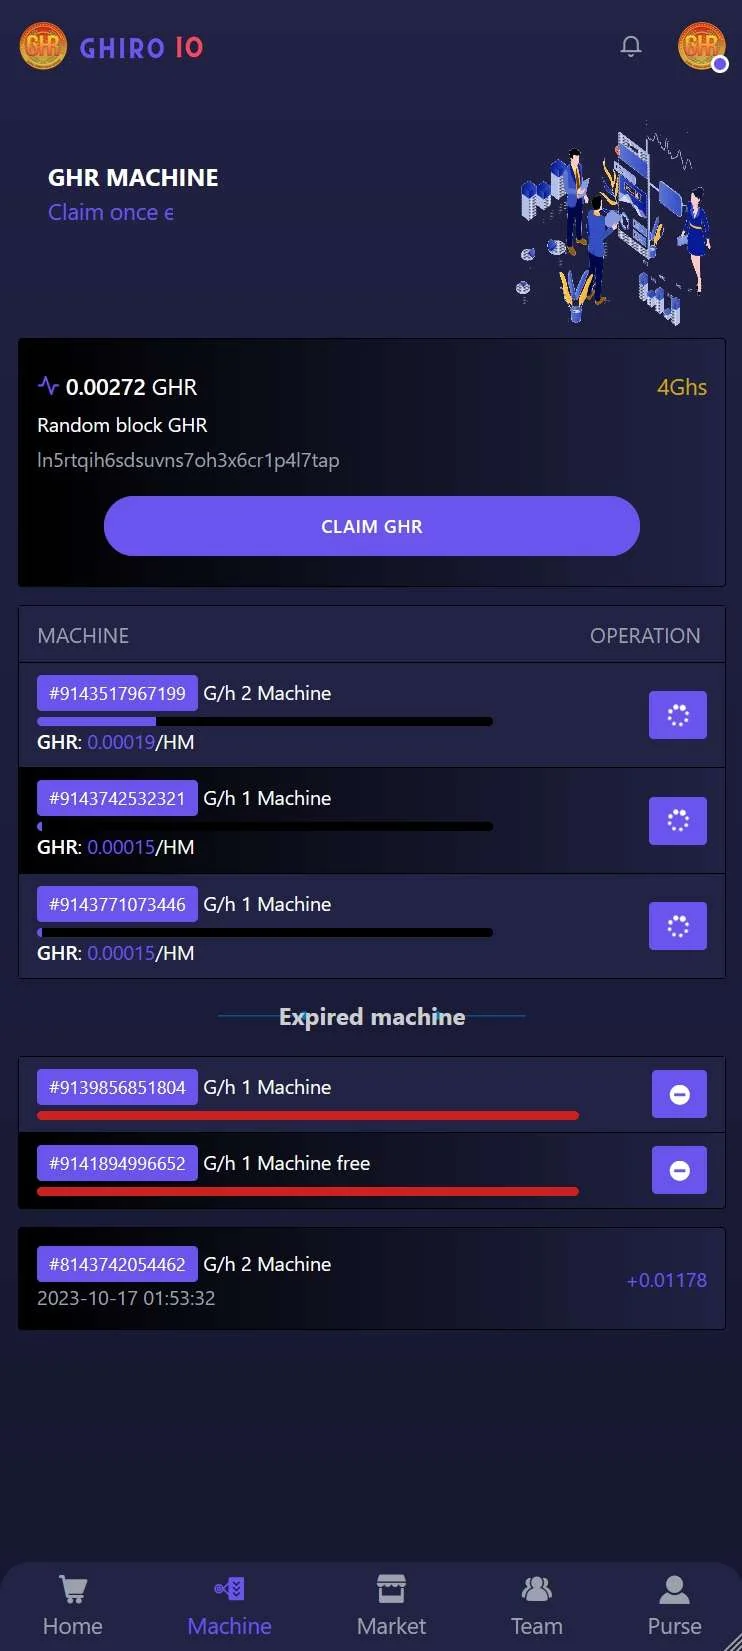Screen dimensions: 742x1651
Task: Open profile via GHR coin avatar
Action: [702, 46]
